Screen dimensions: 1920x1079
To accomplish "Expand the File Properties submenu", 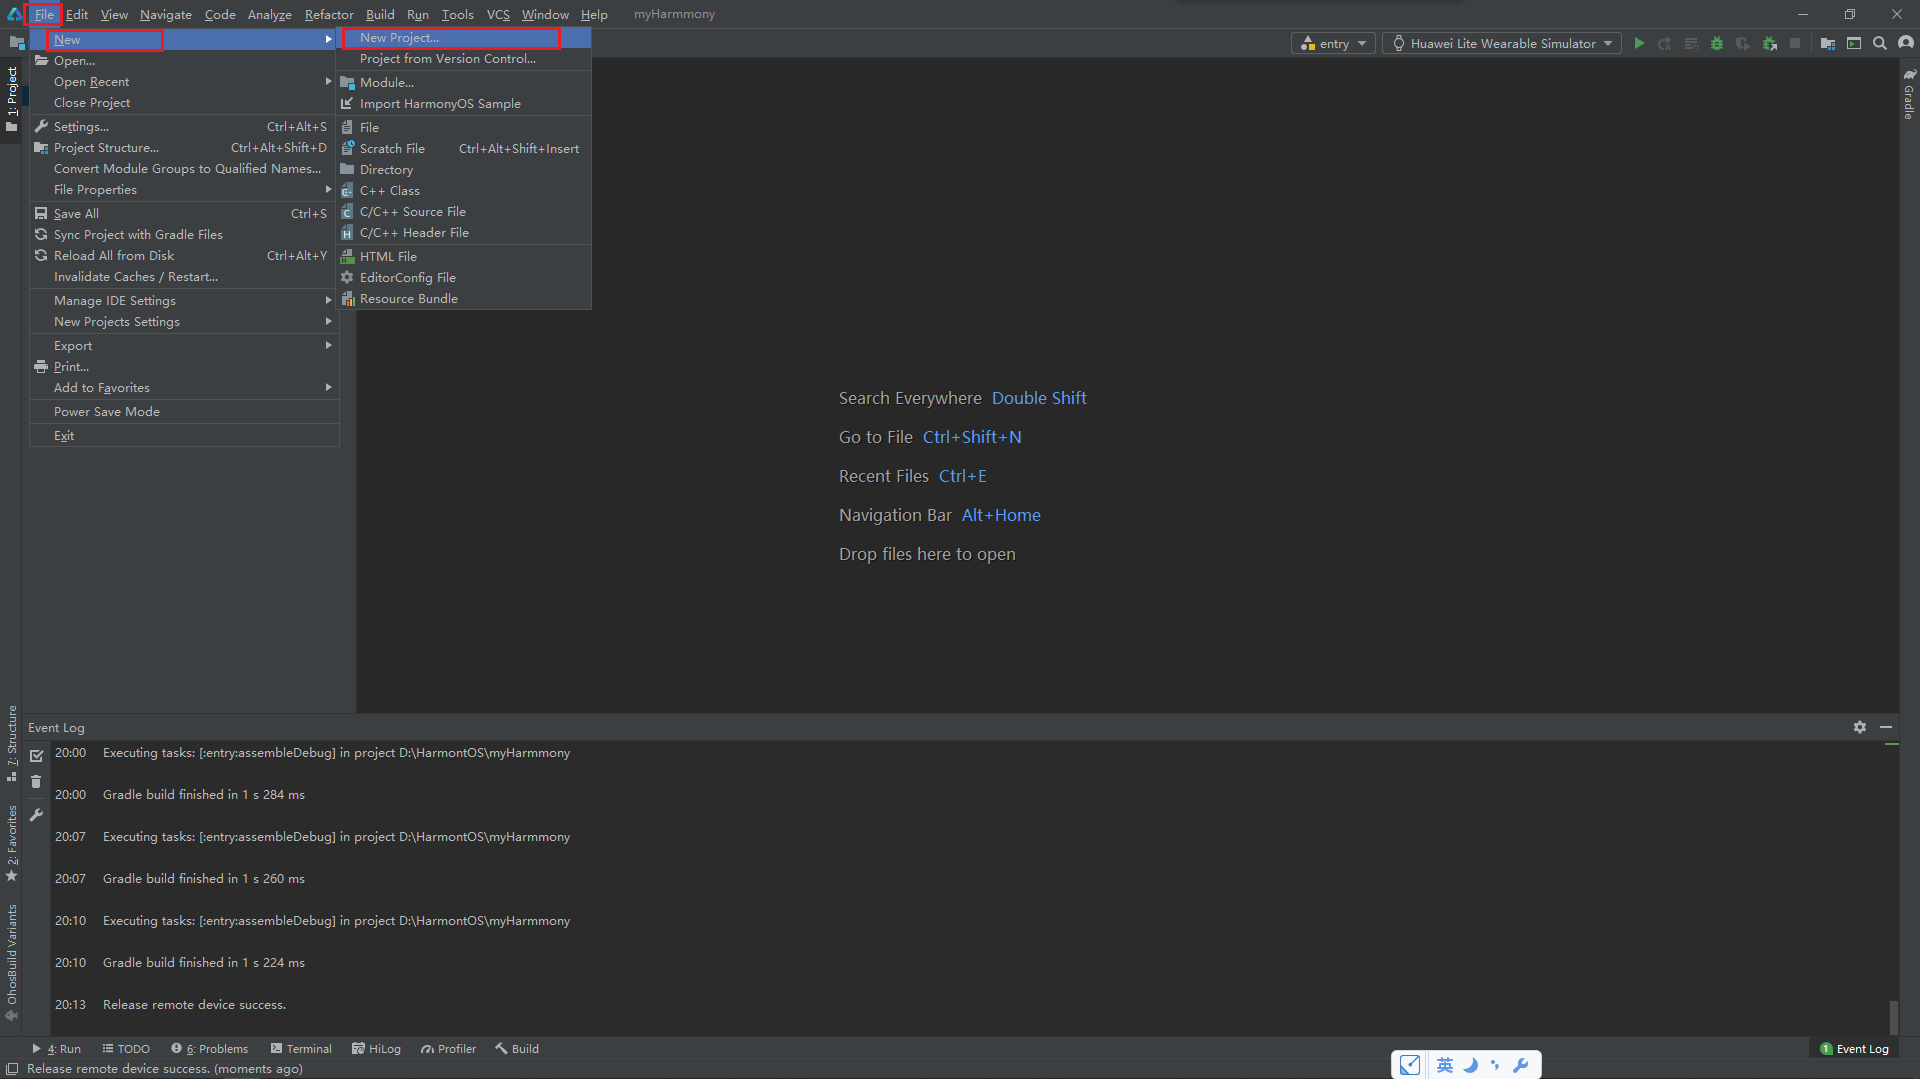I will tap(184, 190).
